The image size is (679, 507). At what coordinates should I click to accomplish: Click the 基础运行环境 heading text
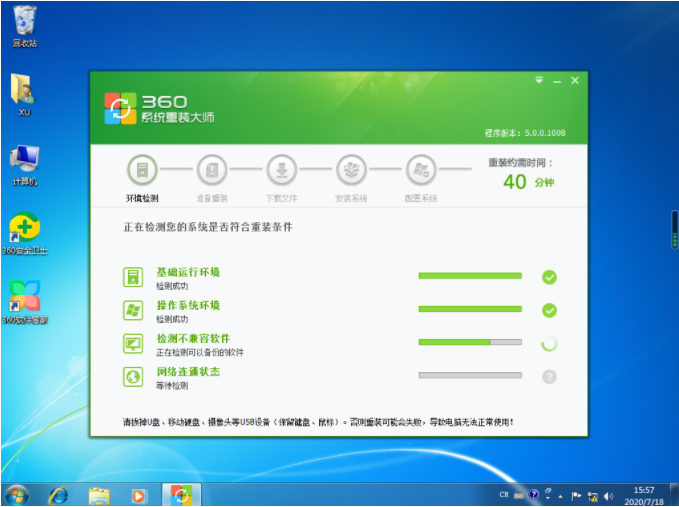(188, 272)
